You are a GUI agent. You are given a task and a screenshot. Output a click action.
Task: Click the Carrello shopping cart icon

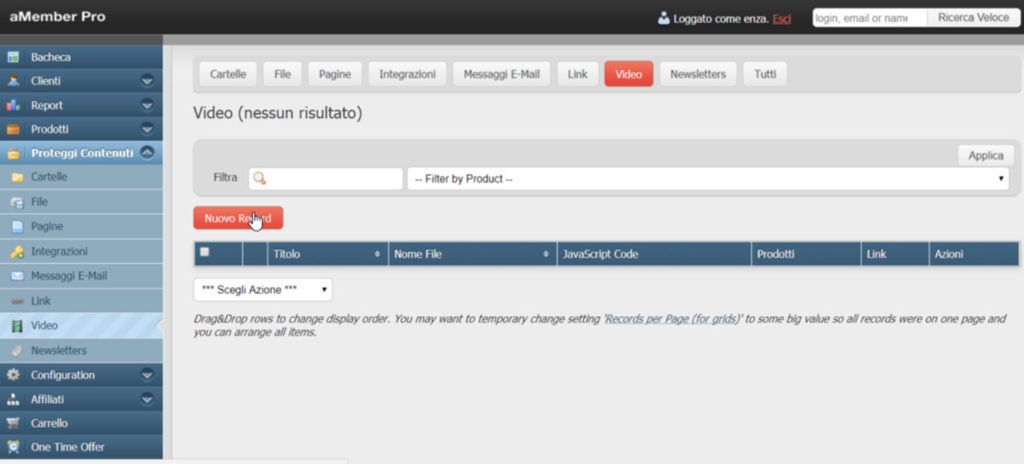click(13, 423)
